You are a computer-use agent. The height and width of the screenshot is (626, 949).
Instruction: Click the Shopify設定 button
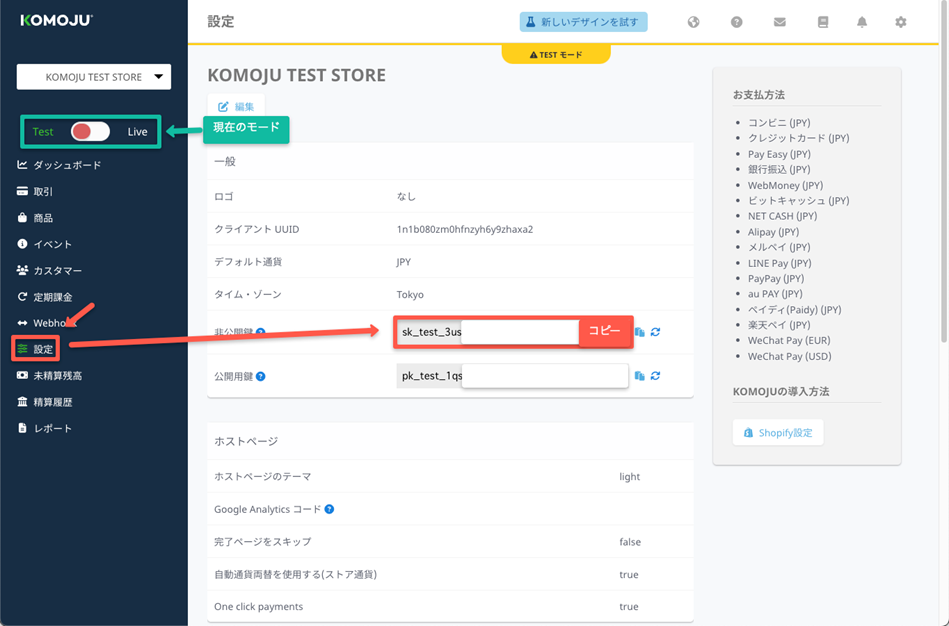[778, 433]
